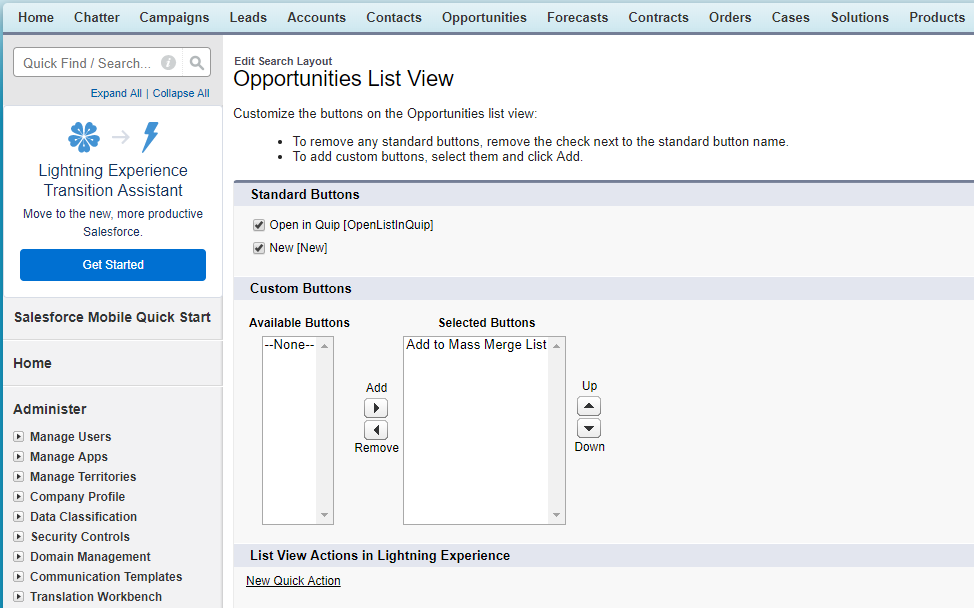The height and width of the screenshot is (608, 974).
Task: Expand Domain Management section
Action: click(x=19, y=556)
